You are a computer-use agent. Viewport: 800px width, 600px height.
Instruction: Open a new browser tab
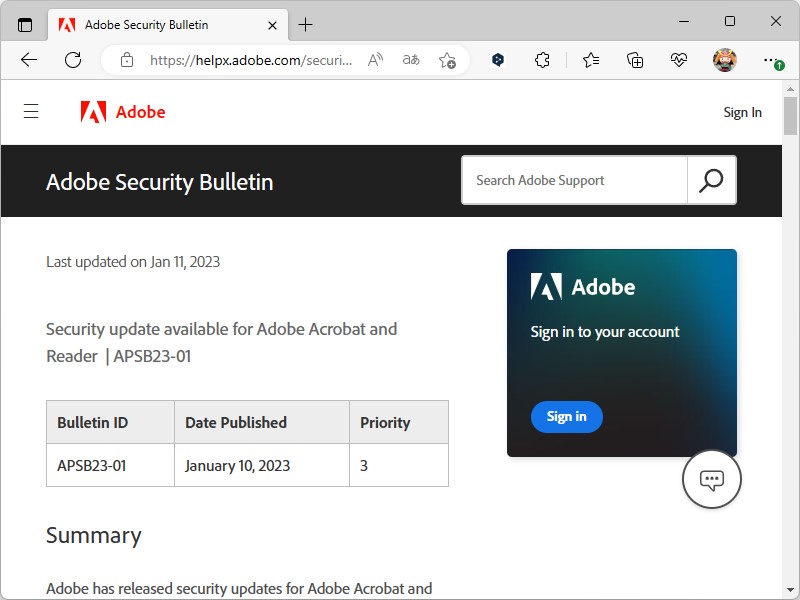[306, 24]
